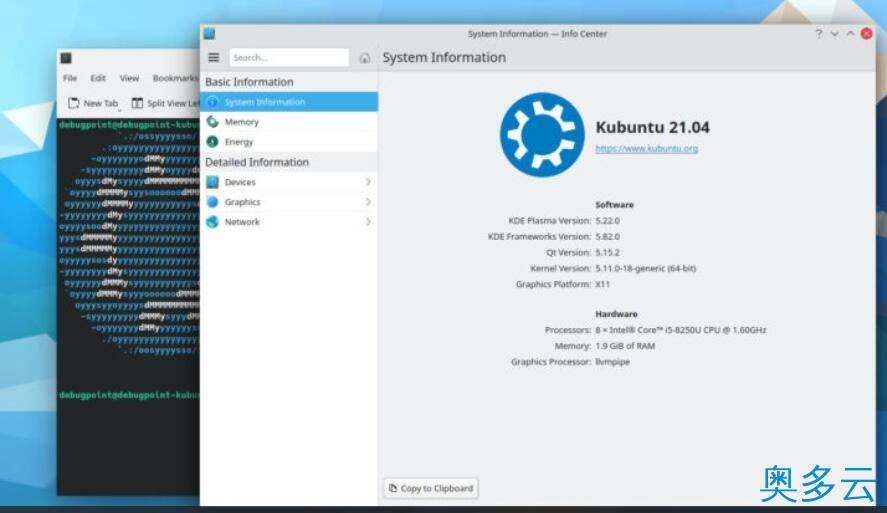Click the Software section heading
This screenshot has width=887, height=513.
(614, 205)
